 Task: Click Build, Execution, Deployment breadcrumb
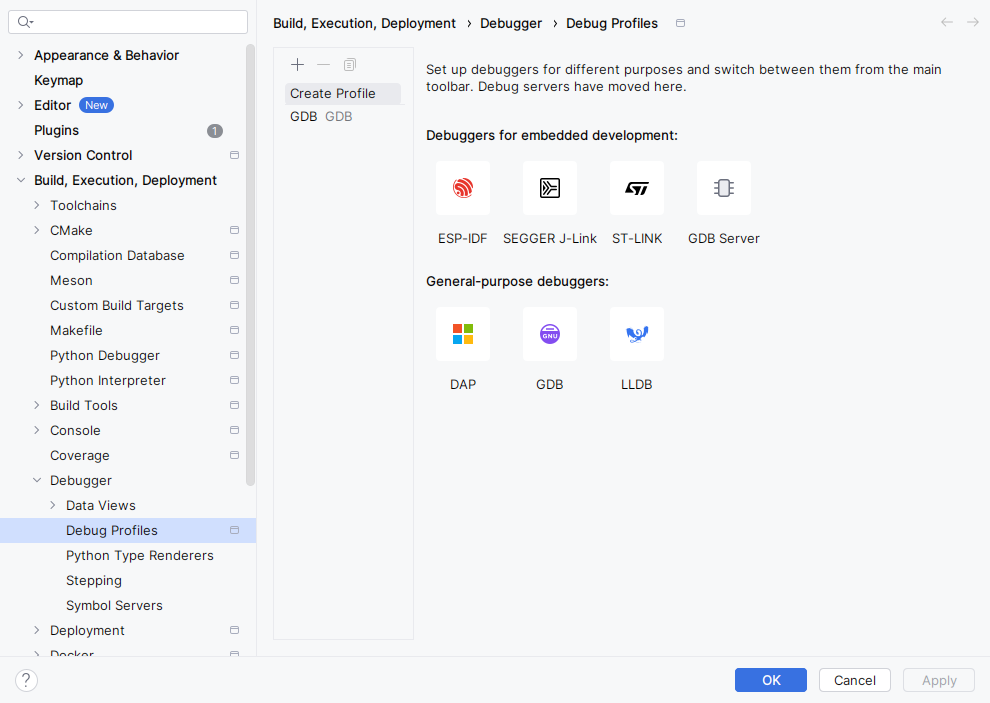364,23
